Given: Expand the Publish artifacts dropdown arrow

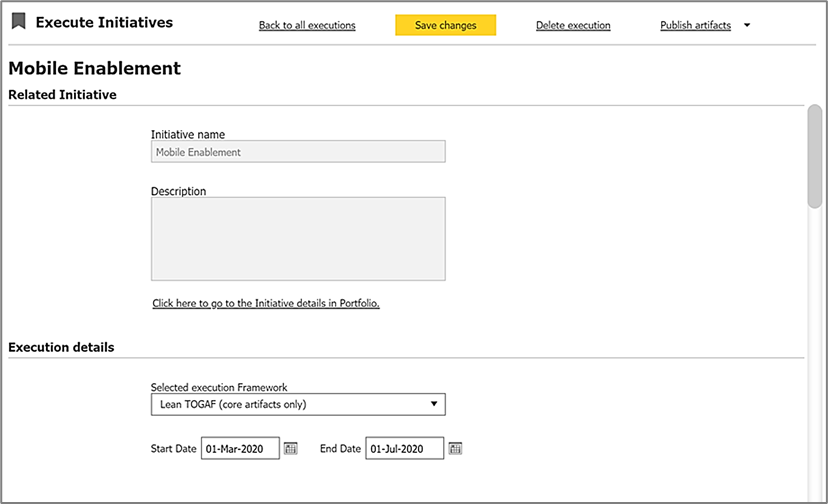Looking at the screenshot, I should [747, 26].
